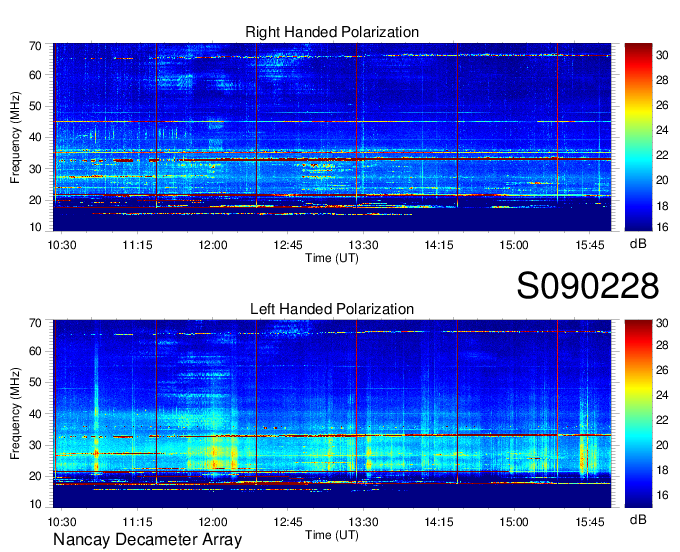Click the 70 MHz tick on top plot
The width and height of the screenshot is (680, 552).
click(x=35, y=46)
